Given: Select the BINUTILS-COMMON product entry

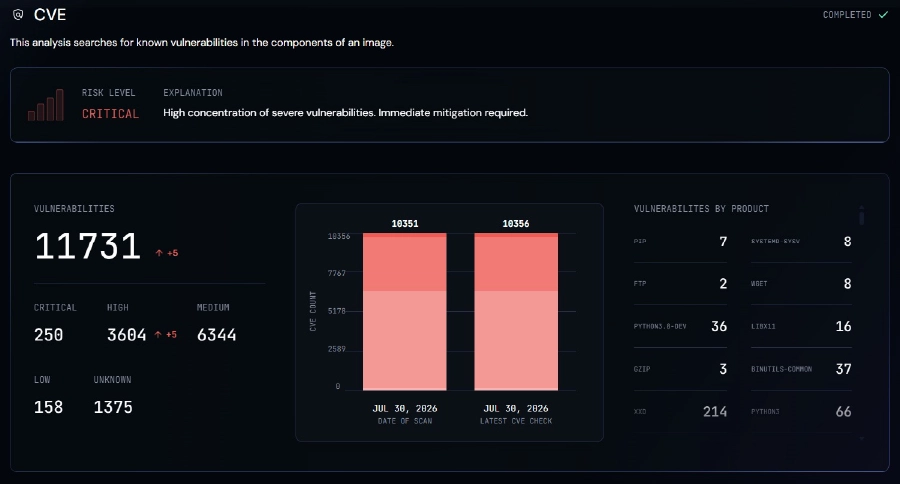Looking at the screenshot, I should pyautogui.click(x=801, y=369).
